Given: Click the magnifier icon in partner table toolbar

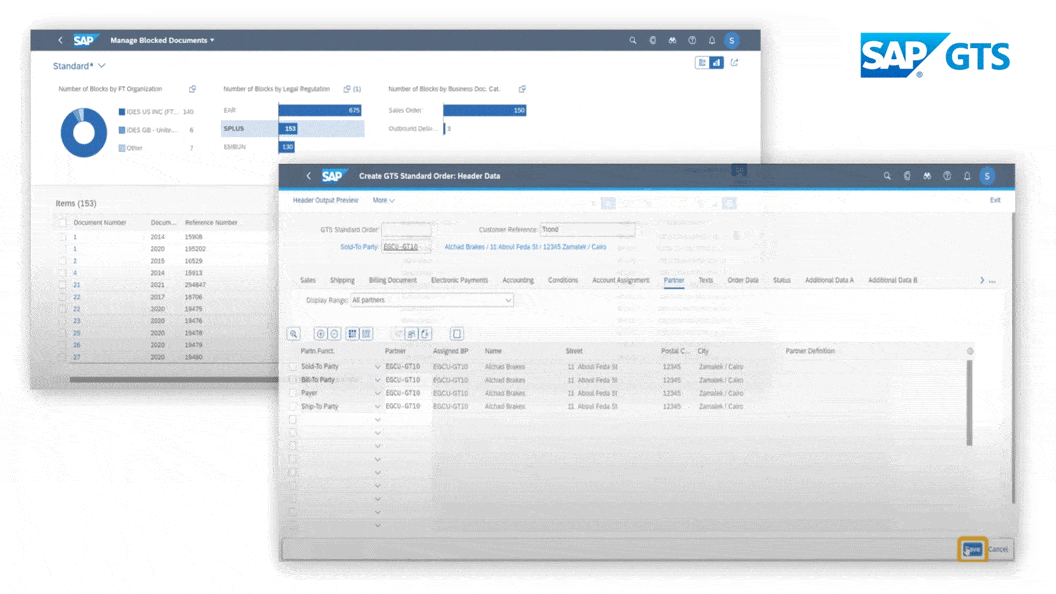Looking at the screenshot, I should (293, 334).
